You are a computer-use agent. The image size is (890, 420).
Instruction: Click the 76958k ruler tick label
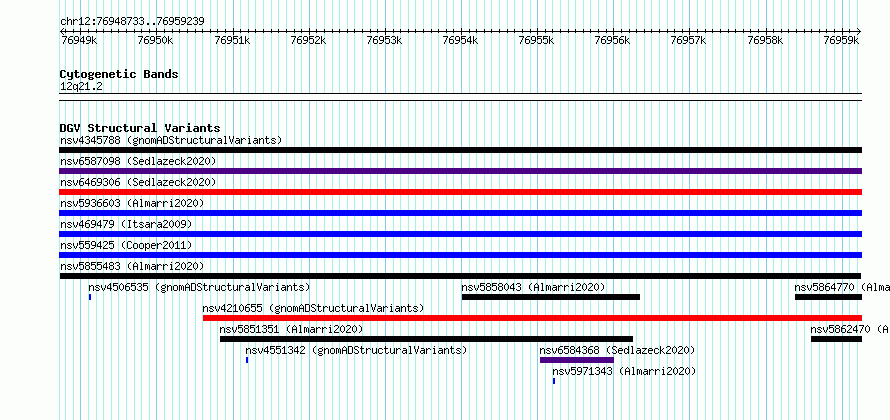click(766, 40)
